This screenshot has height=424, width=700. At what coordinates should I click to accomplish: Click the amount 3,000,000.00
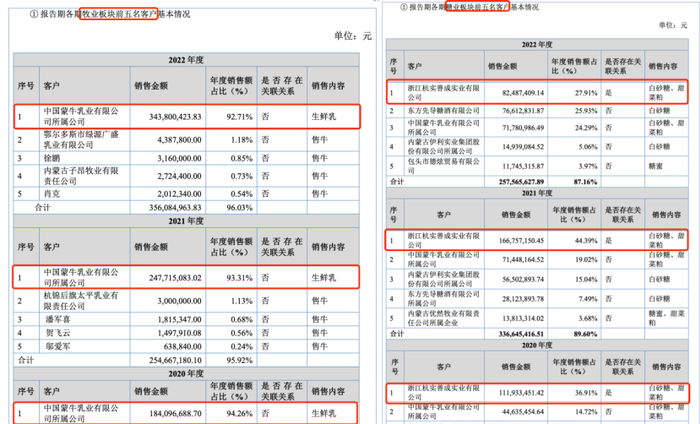pos(179,301)
